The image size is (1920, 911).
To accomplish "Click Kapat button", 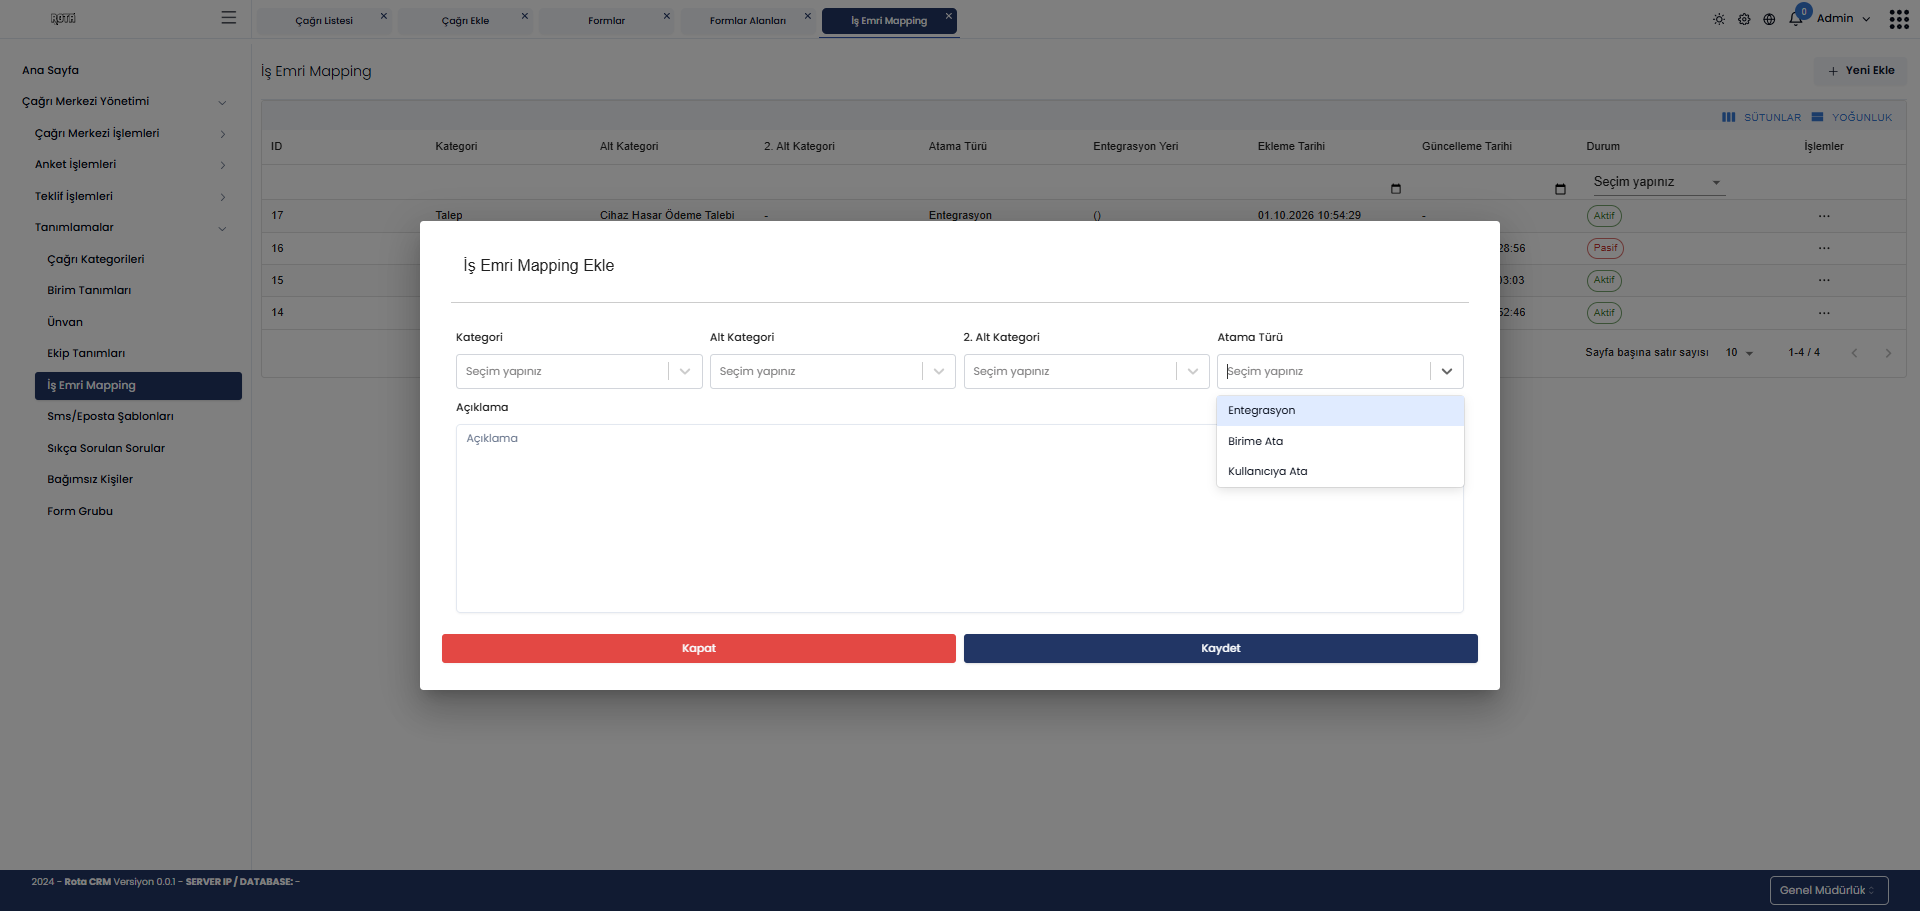I will [699, 648].
